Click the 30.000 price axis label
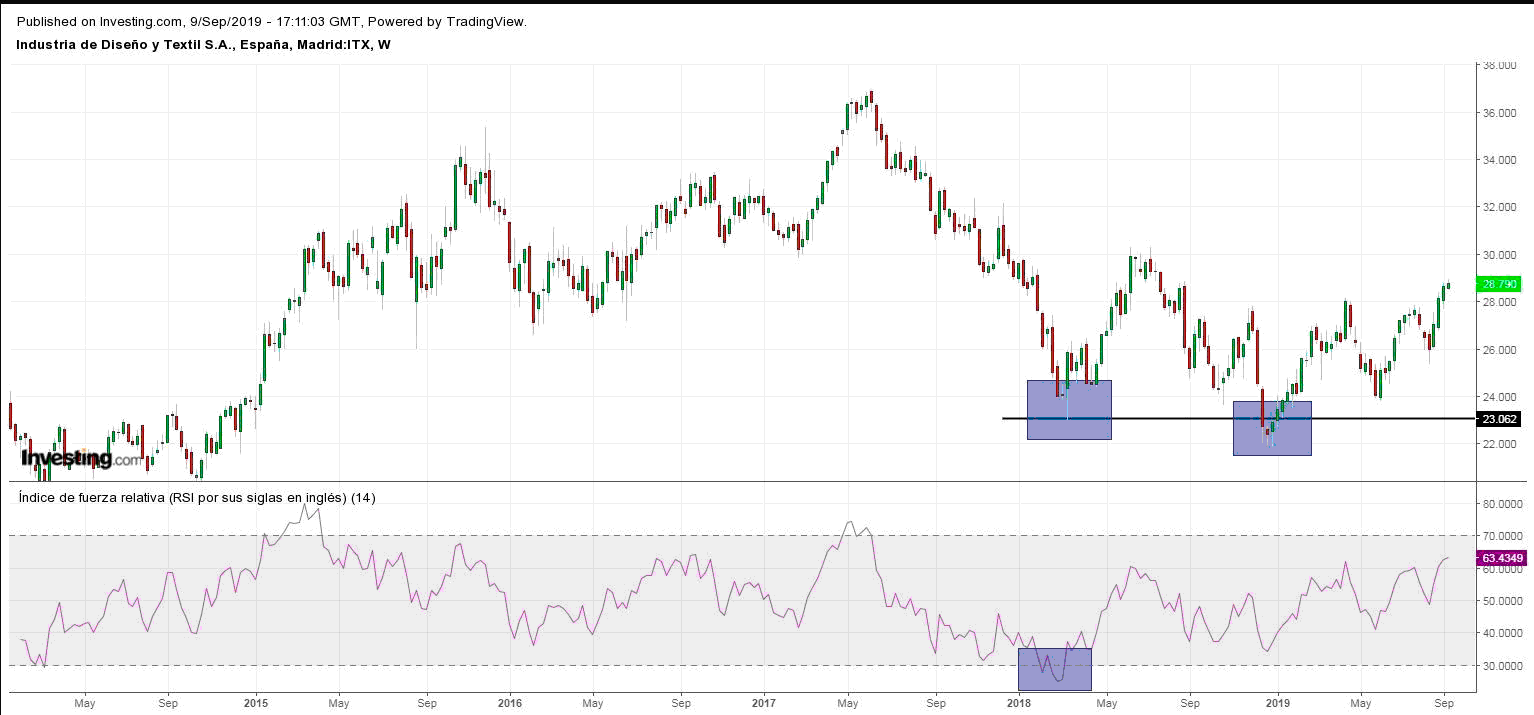 tap(1500, 255)
